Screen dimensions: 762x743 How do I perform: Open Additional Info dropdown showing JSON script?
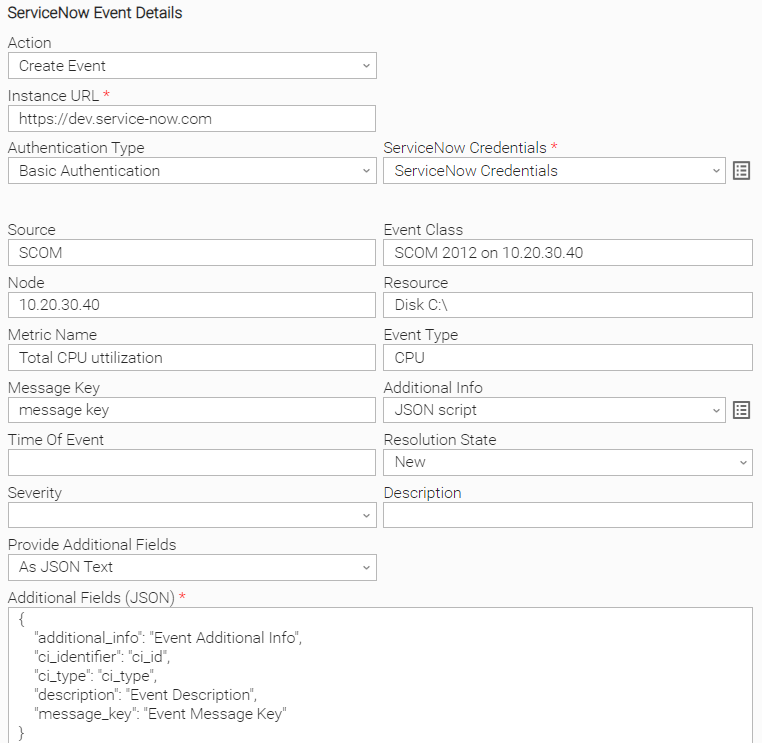click(x=554, y=410)
